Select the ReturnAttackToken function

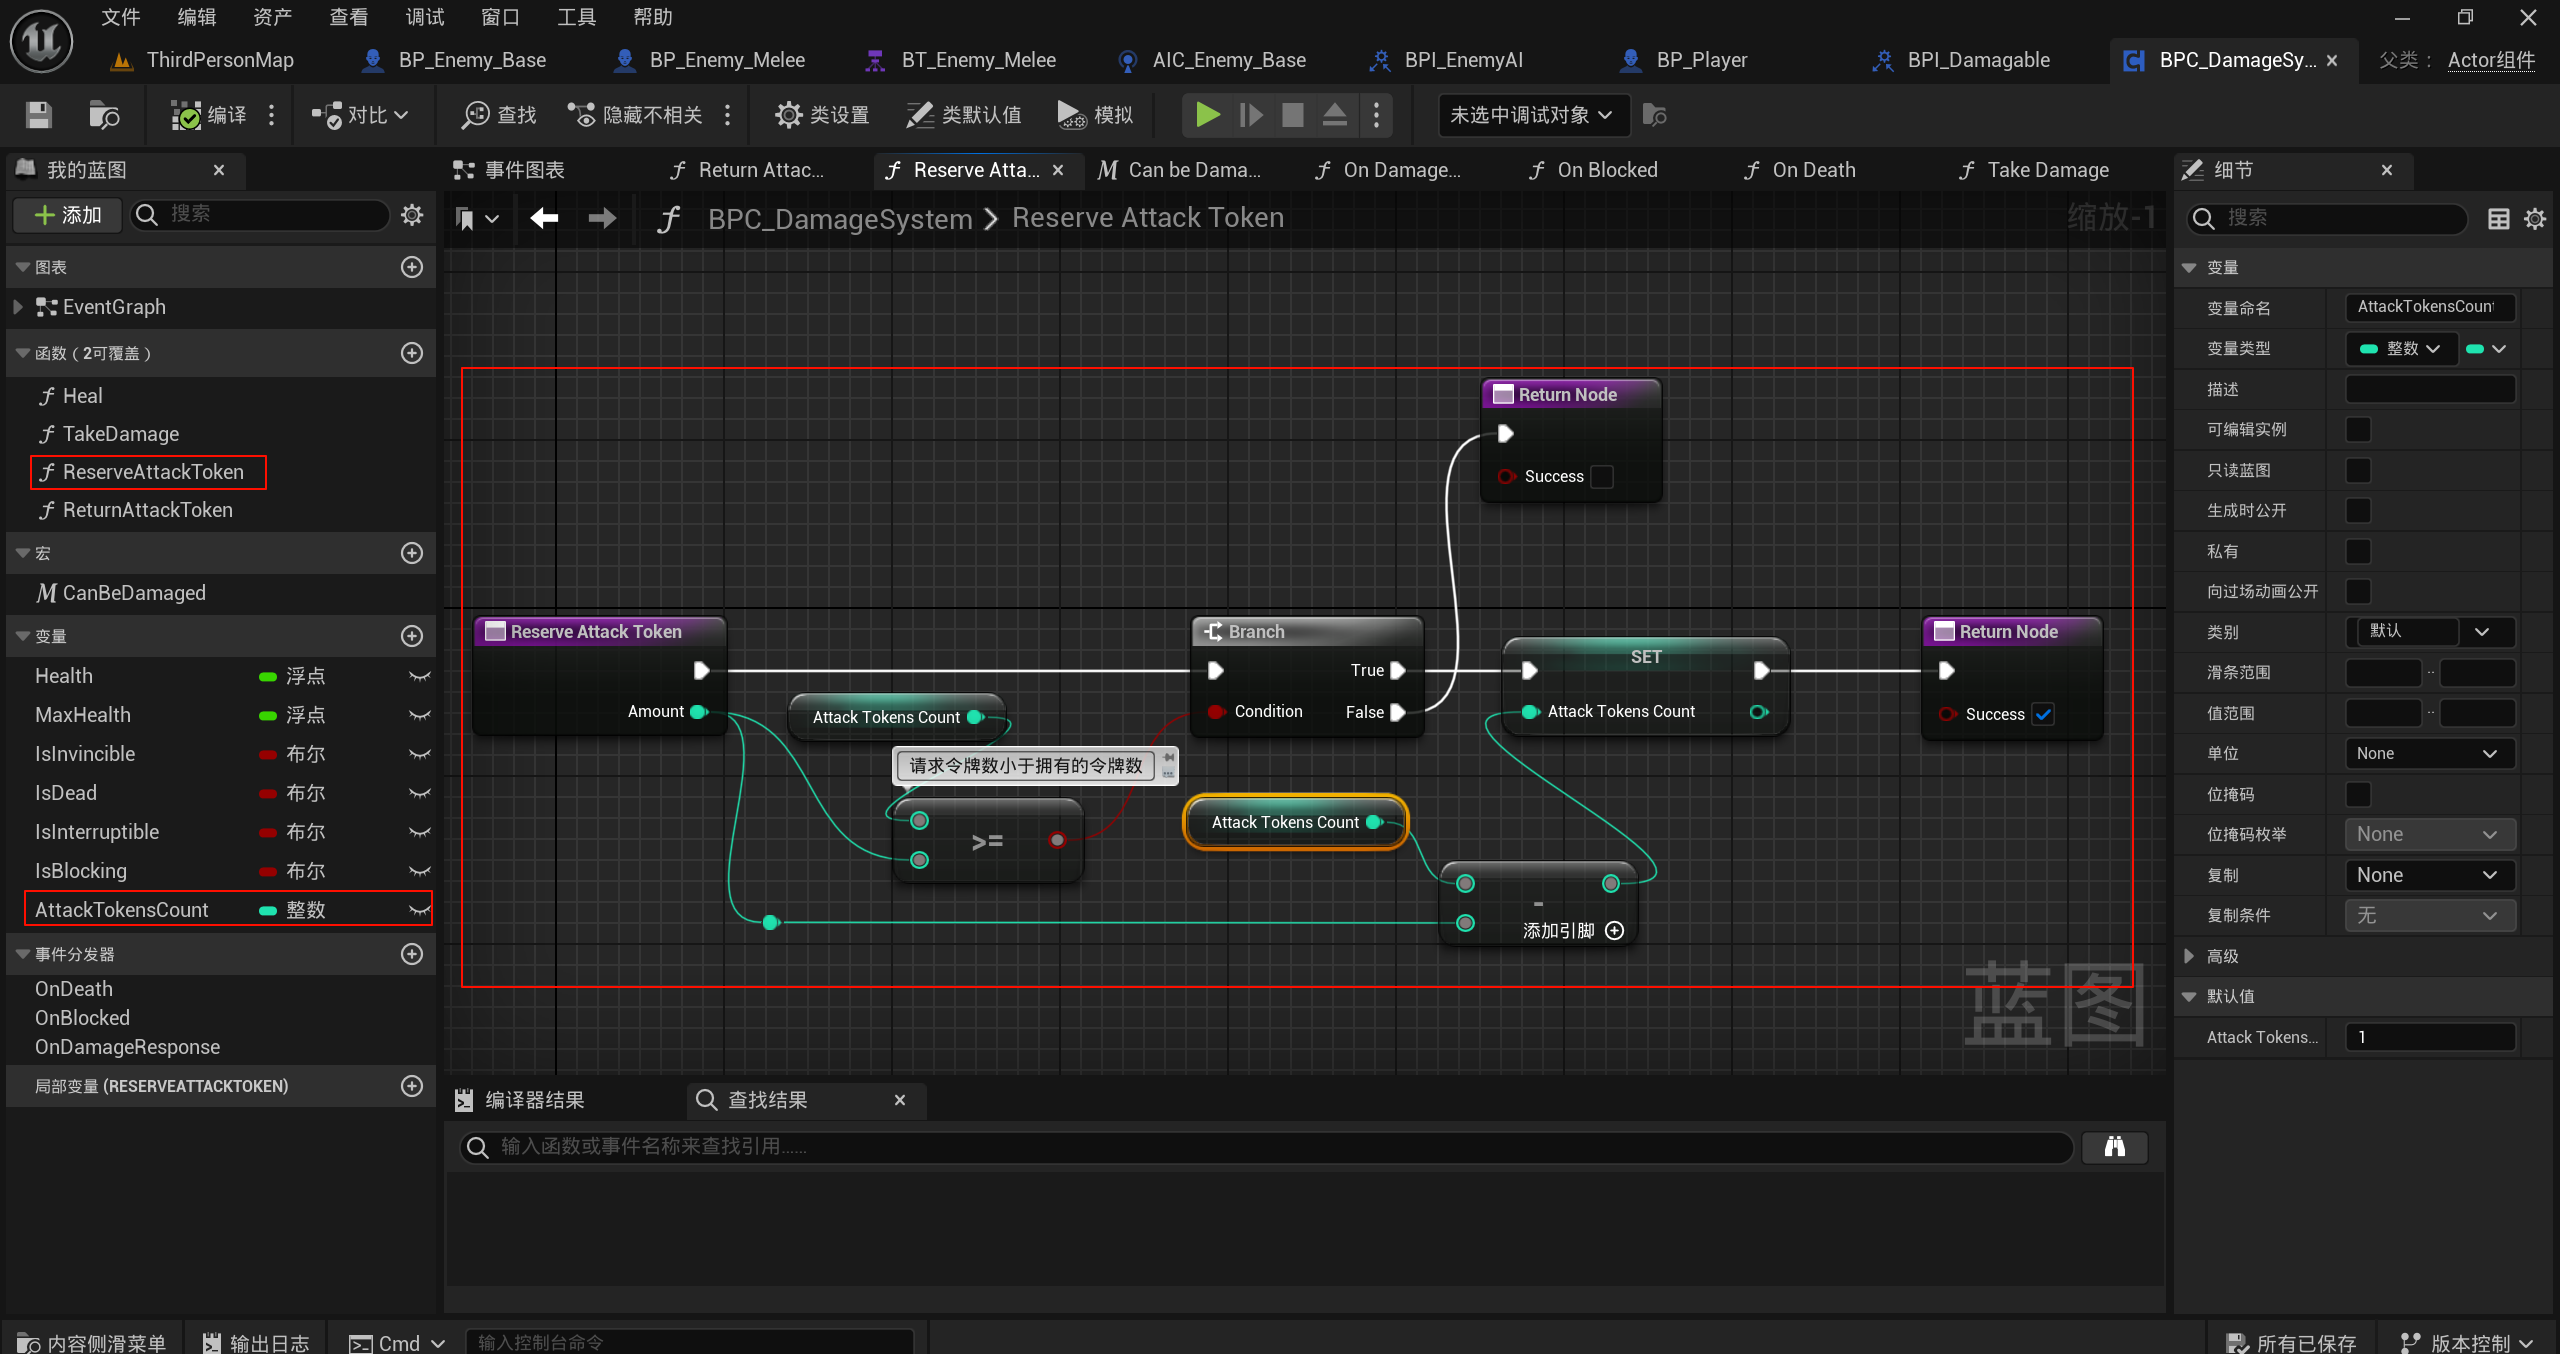(x=147, y=510)
